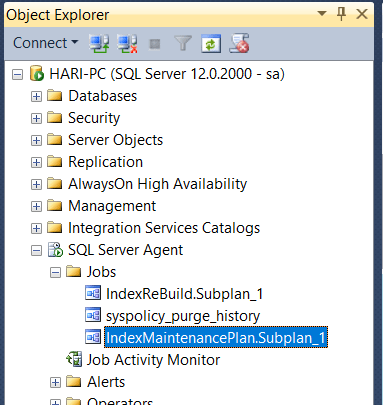Screen dimensions: 383x405
Task: Select the Jobs tree label
Action: pos(101,272)
